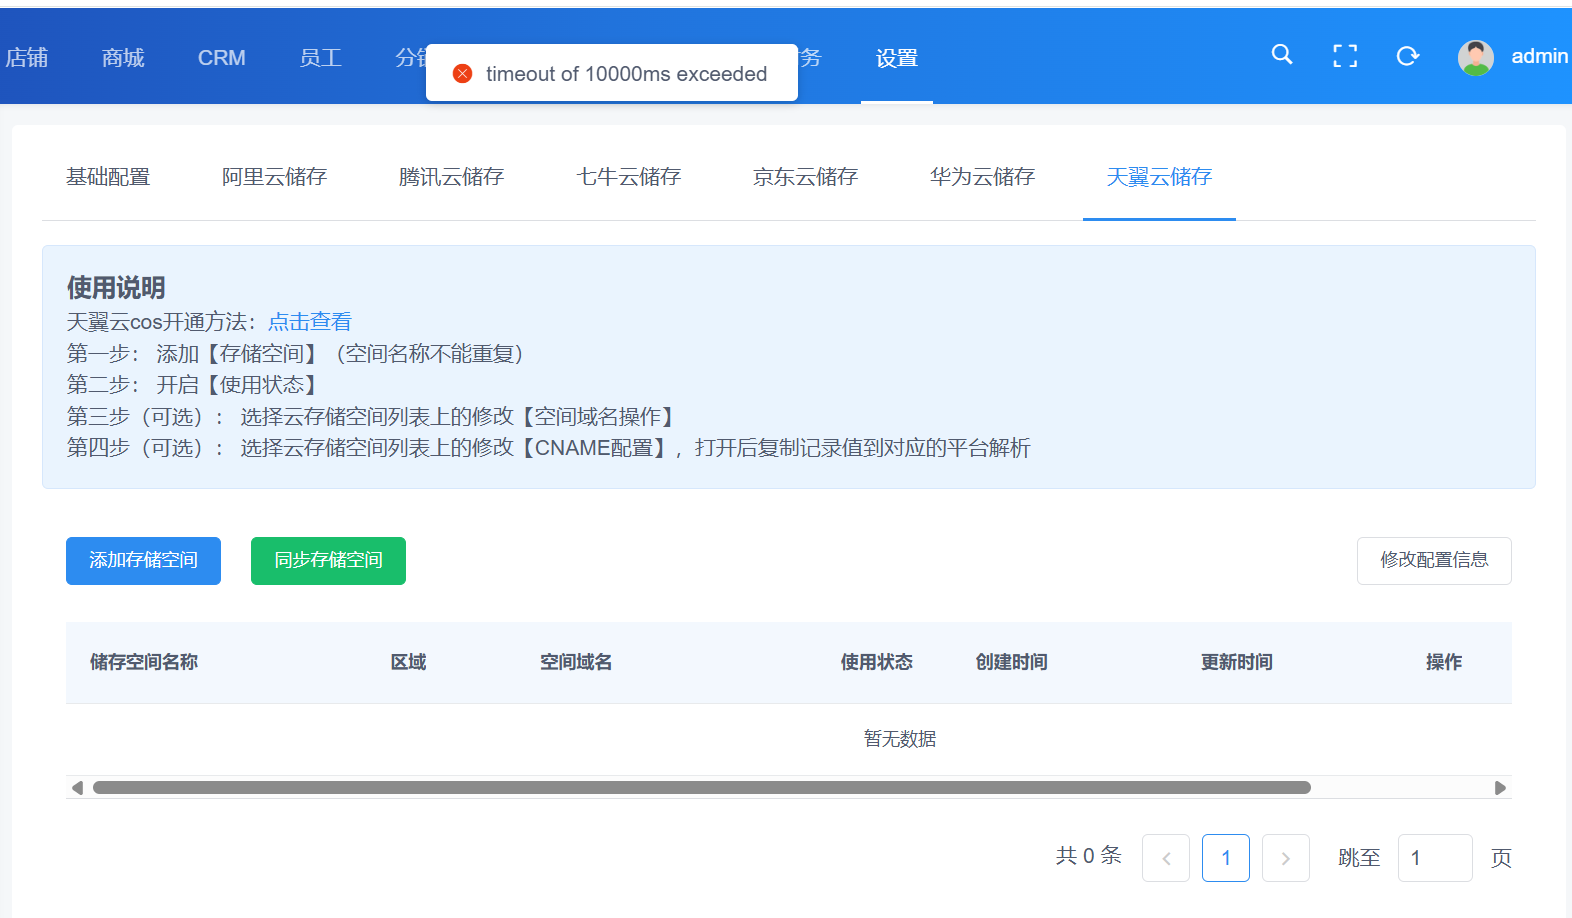Click the search magnifier icon
The image size is (1572, 918).
[1281, 55]
